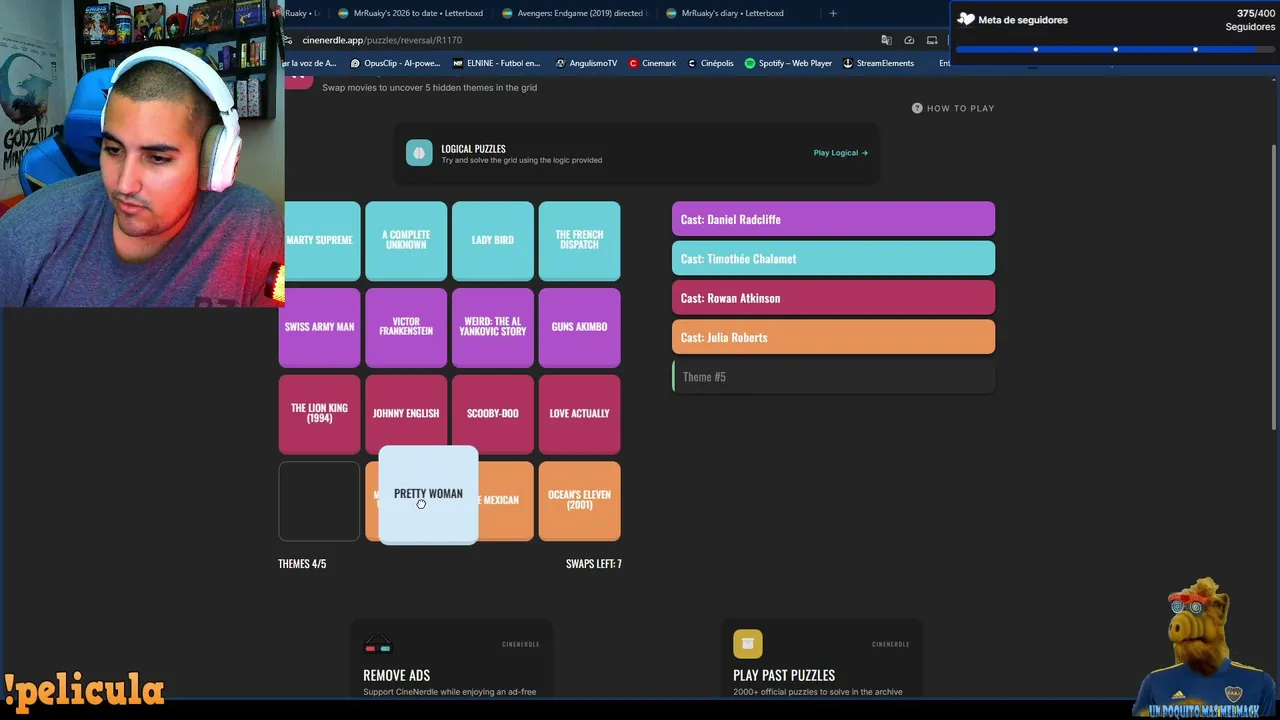Open the Cinépolis bookmark

click(710, 63)
